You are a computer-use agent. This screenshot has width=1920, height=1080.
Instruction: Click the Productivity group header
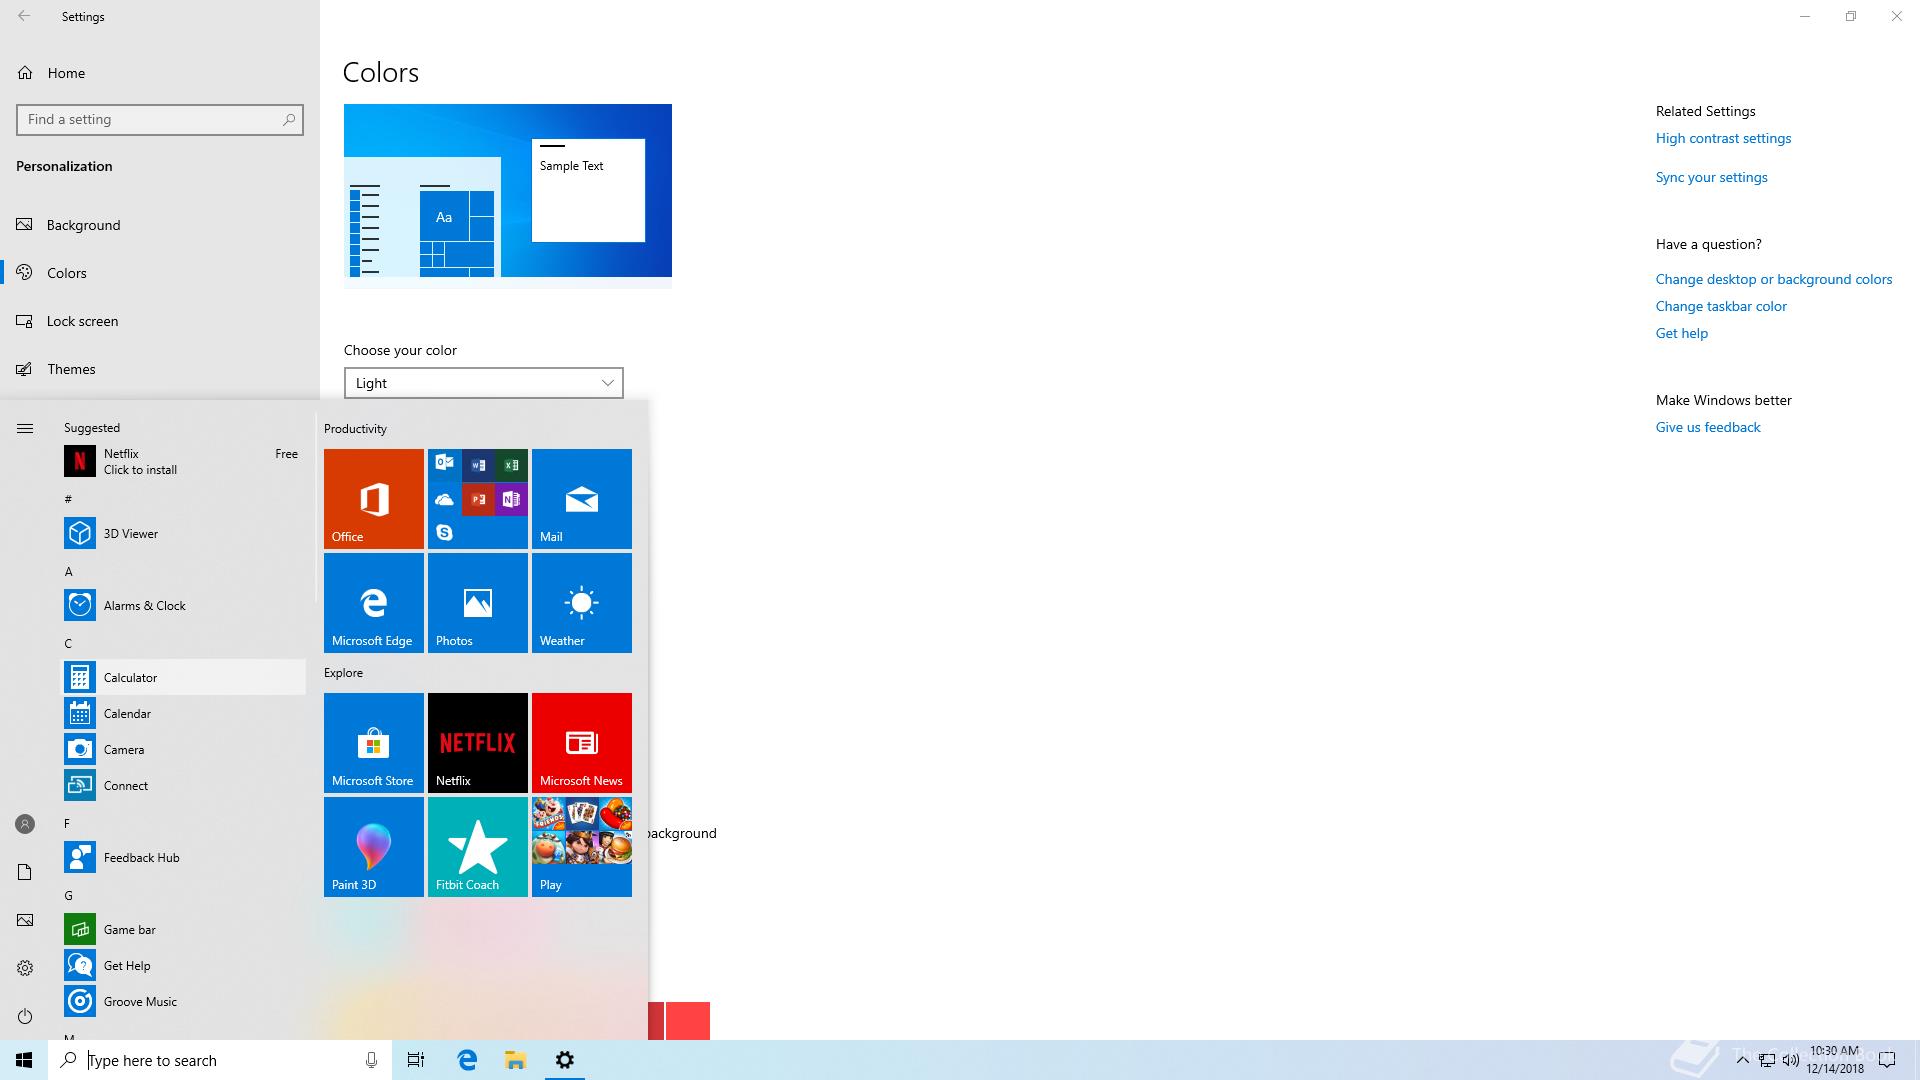click(355, 428)
